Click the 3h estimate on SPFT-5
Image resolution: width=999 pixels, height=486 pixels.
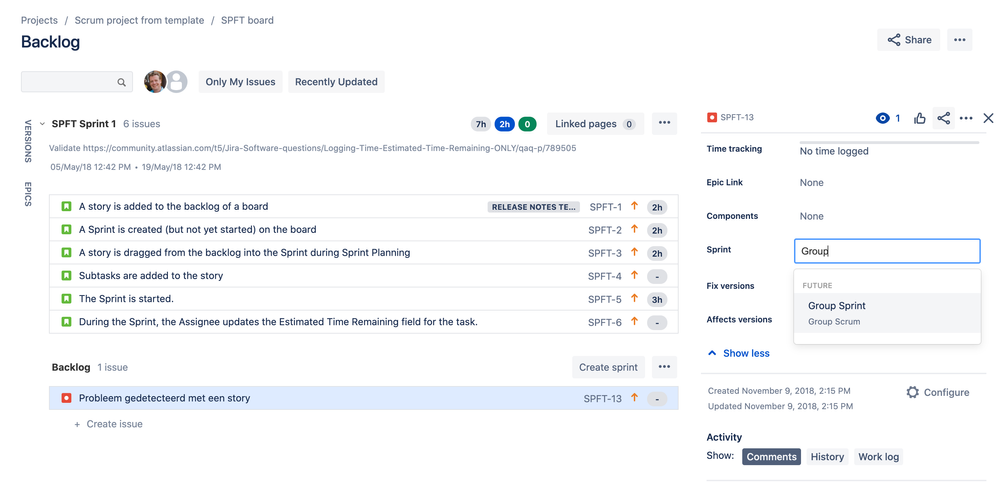(x=657, y=299)
